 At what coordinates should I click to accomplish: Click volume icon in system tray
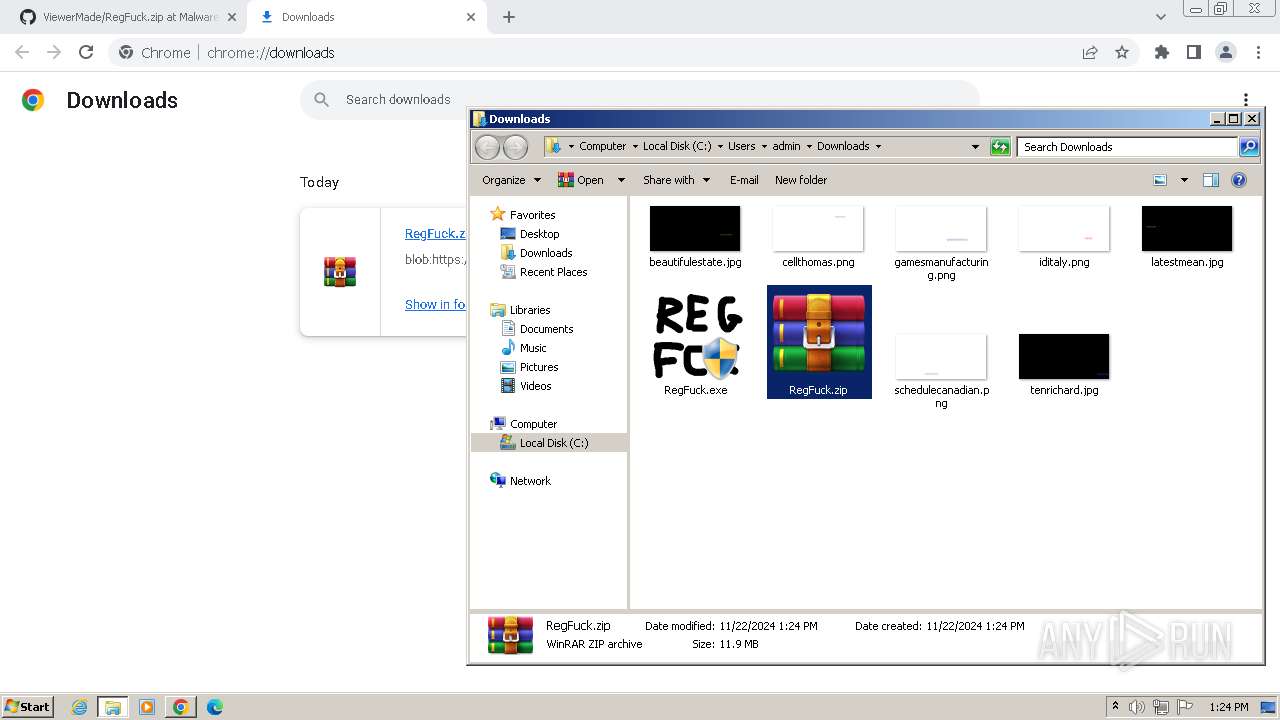(x=1137, y=707)
